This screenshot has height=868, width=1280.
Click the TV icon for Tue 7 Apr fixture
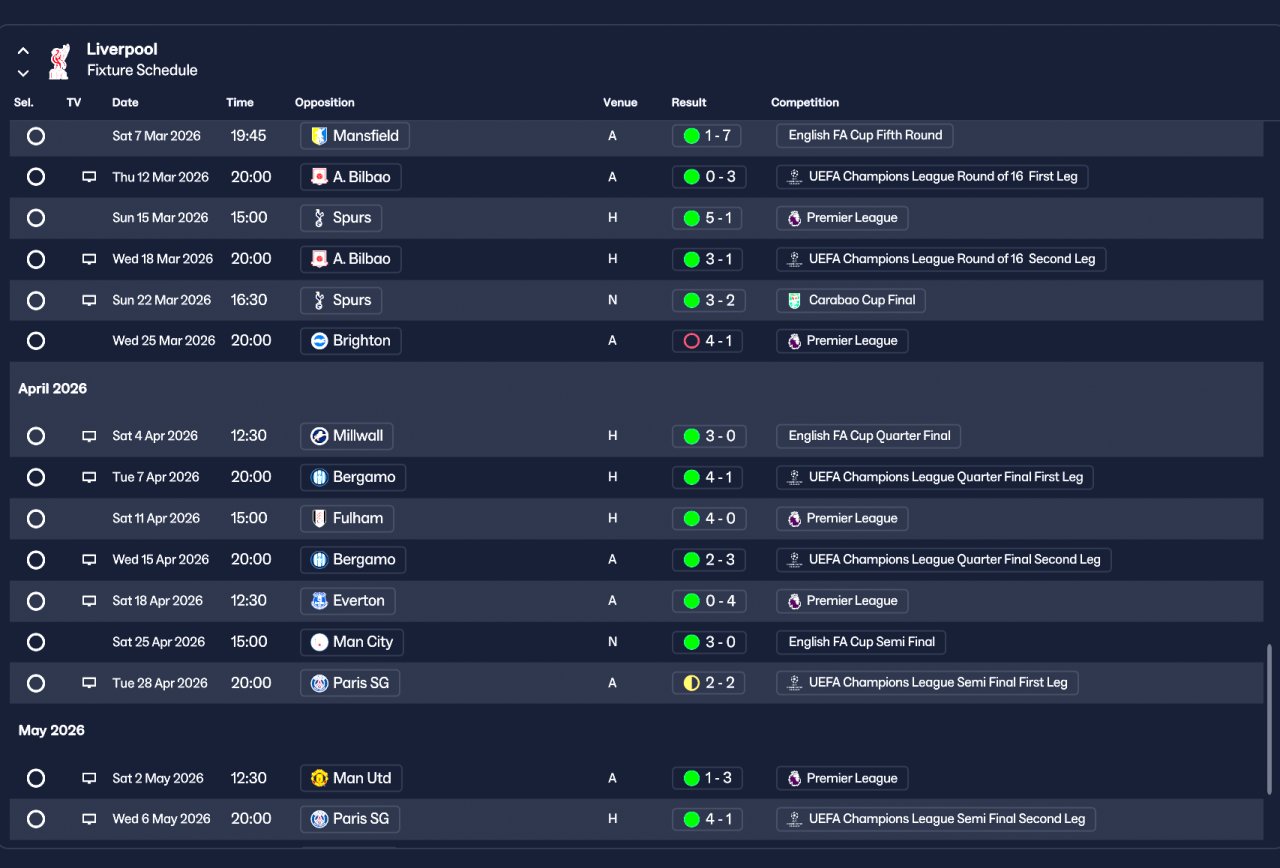[x=89, y=477]
